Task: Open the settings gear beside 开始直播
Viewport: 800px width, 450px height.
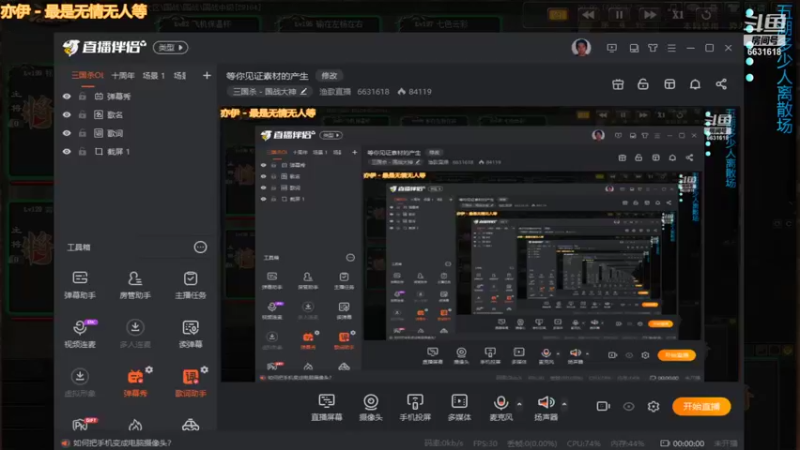Action: click(x=654, y=406)
